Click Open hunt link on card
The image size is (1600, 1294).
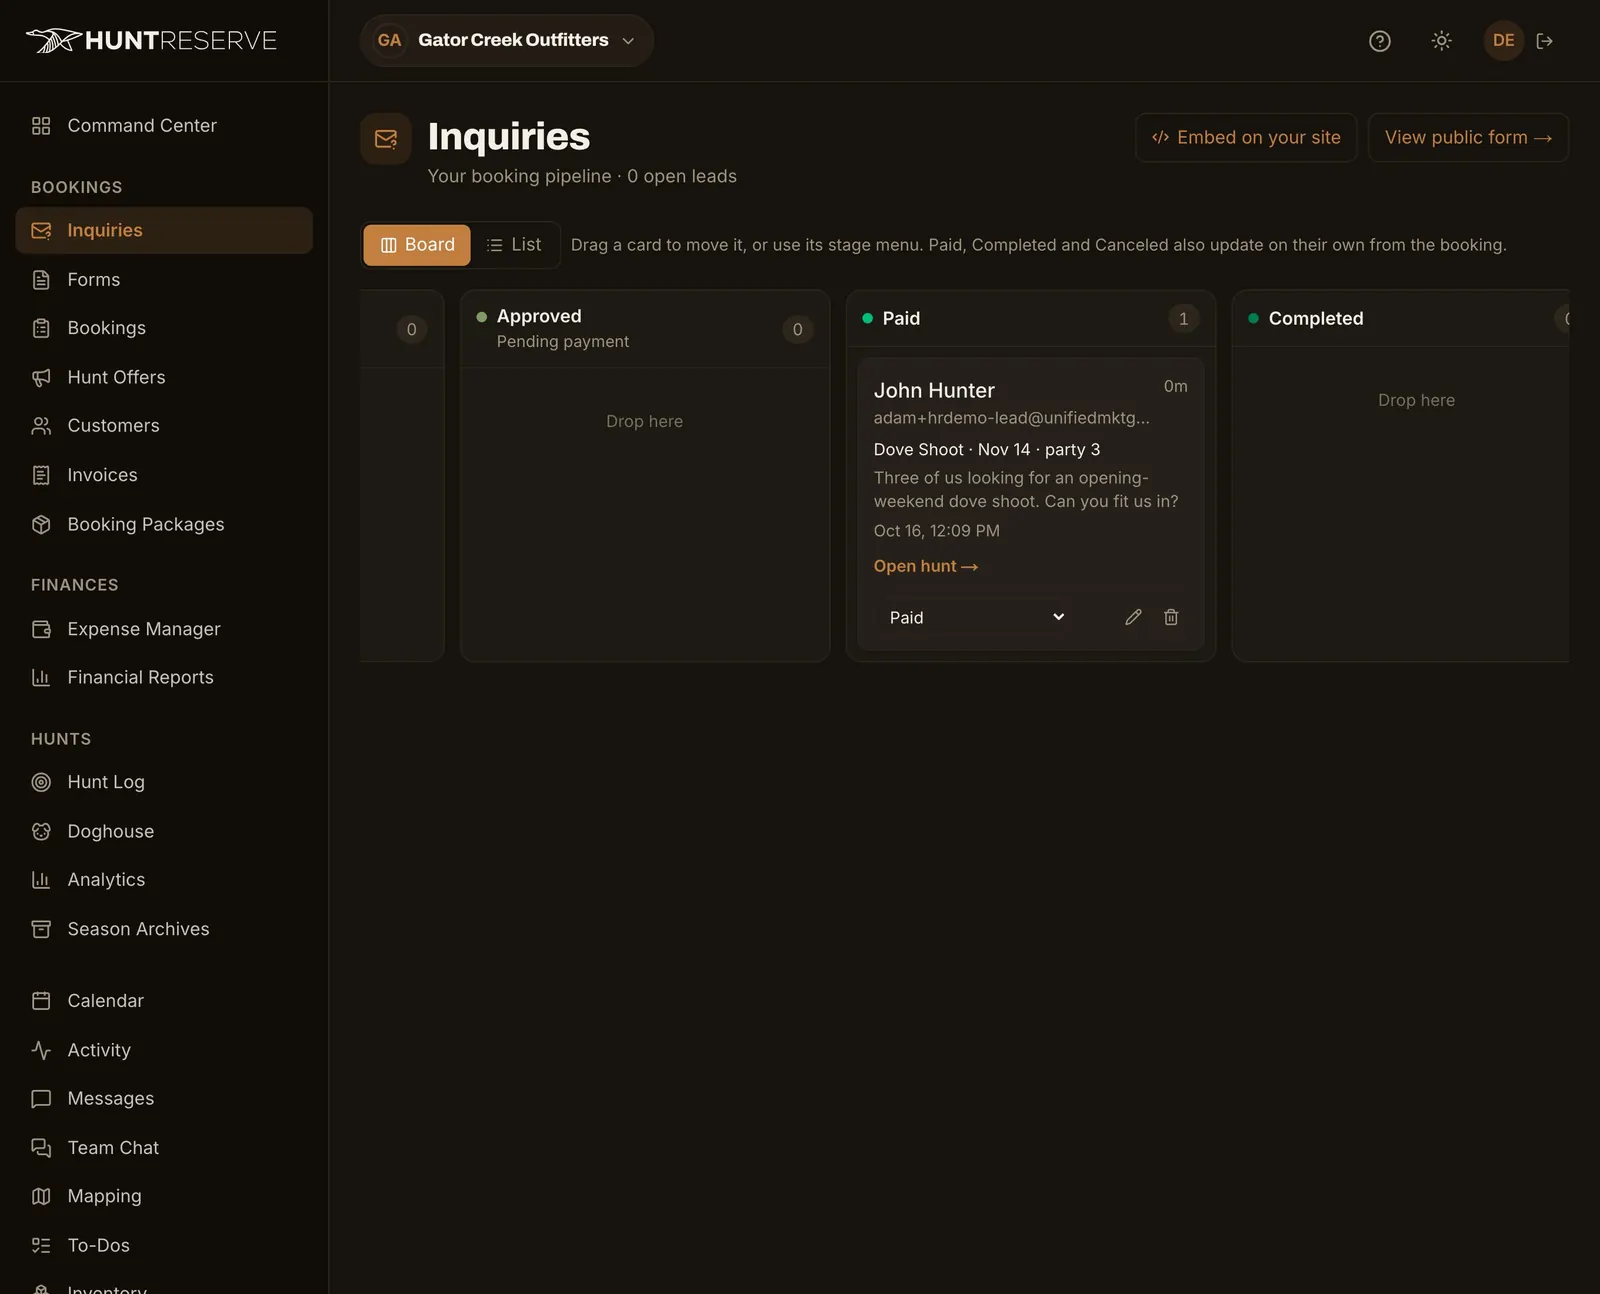(x=926, y=566)
